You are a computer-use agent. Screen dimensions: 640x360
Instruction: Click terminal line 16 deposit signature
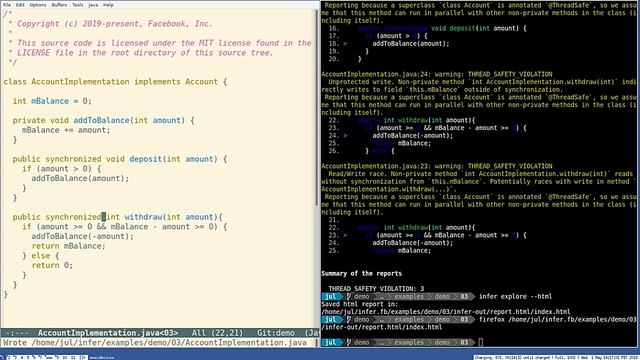point(428,28)
